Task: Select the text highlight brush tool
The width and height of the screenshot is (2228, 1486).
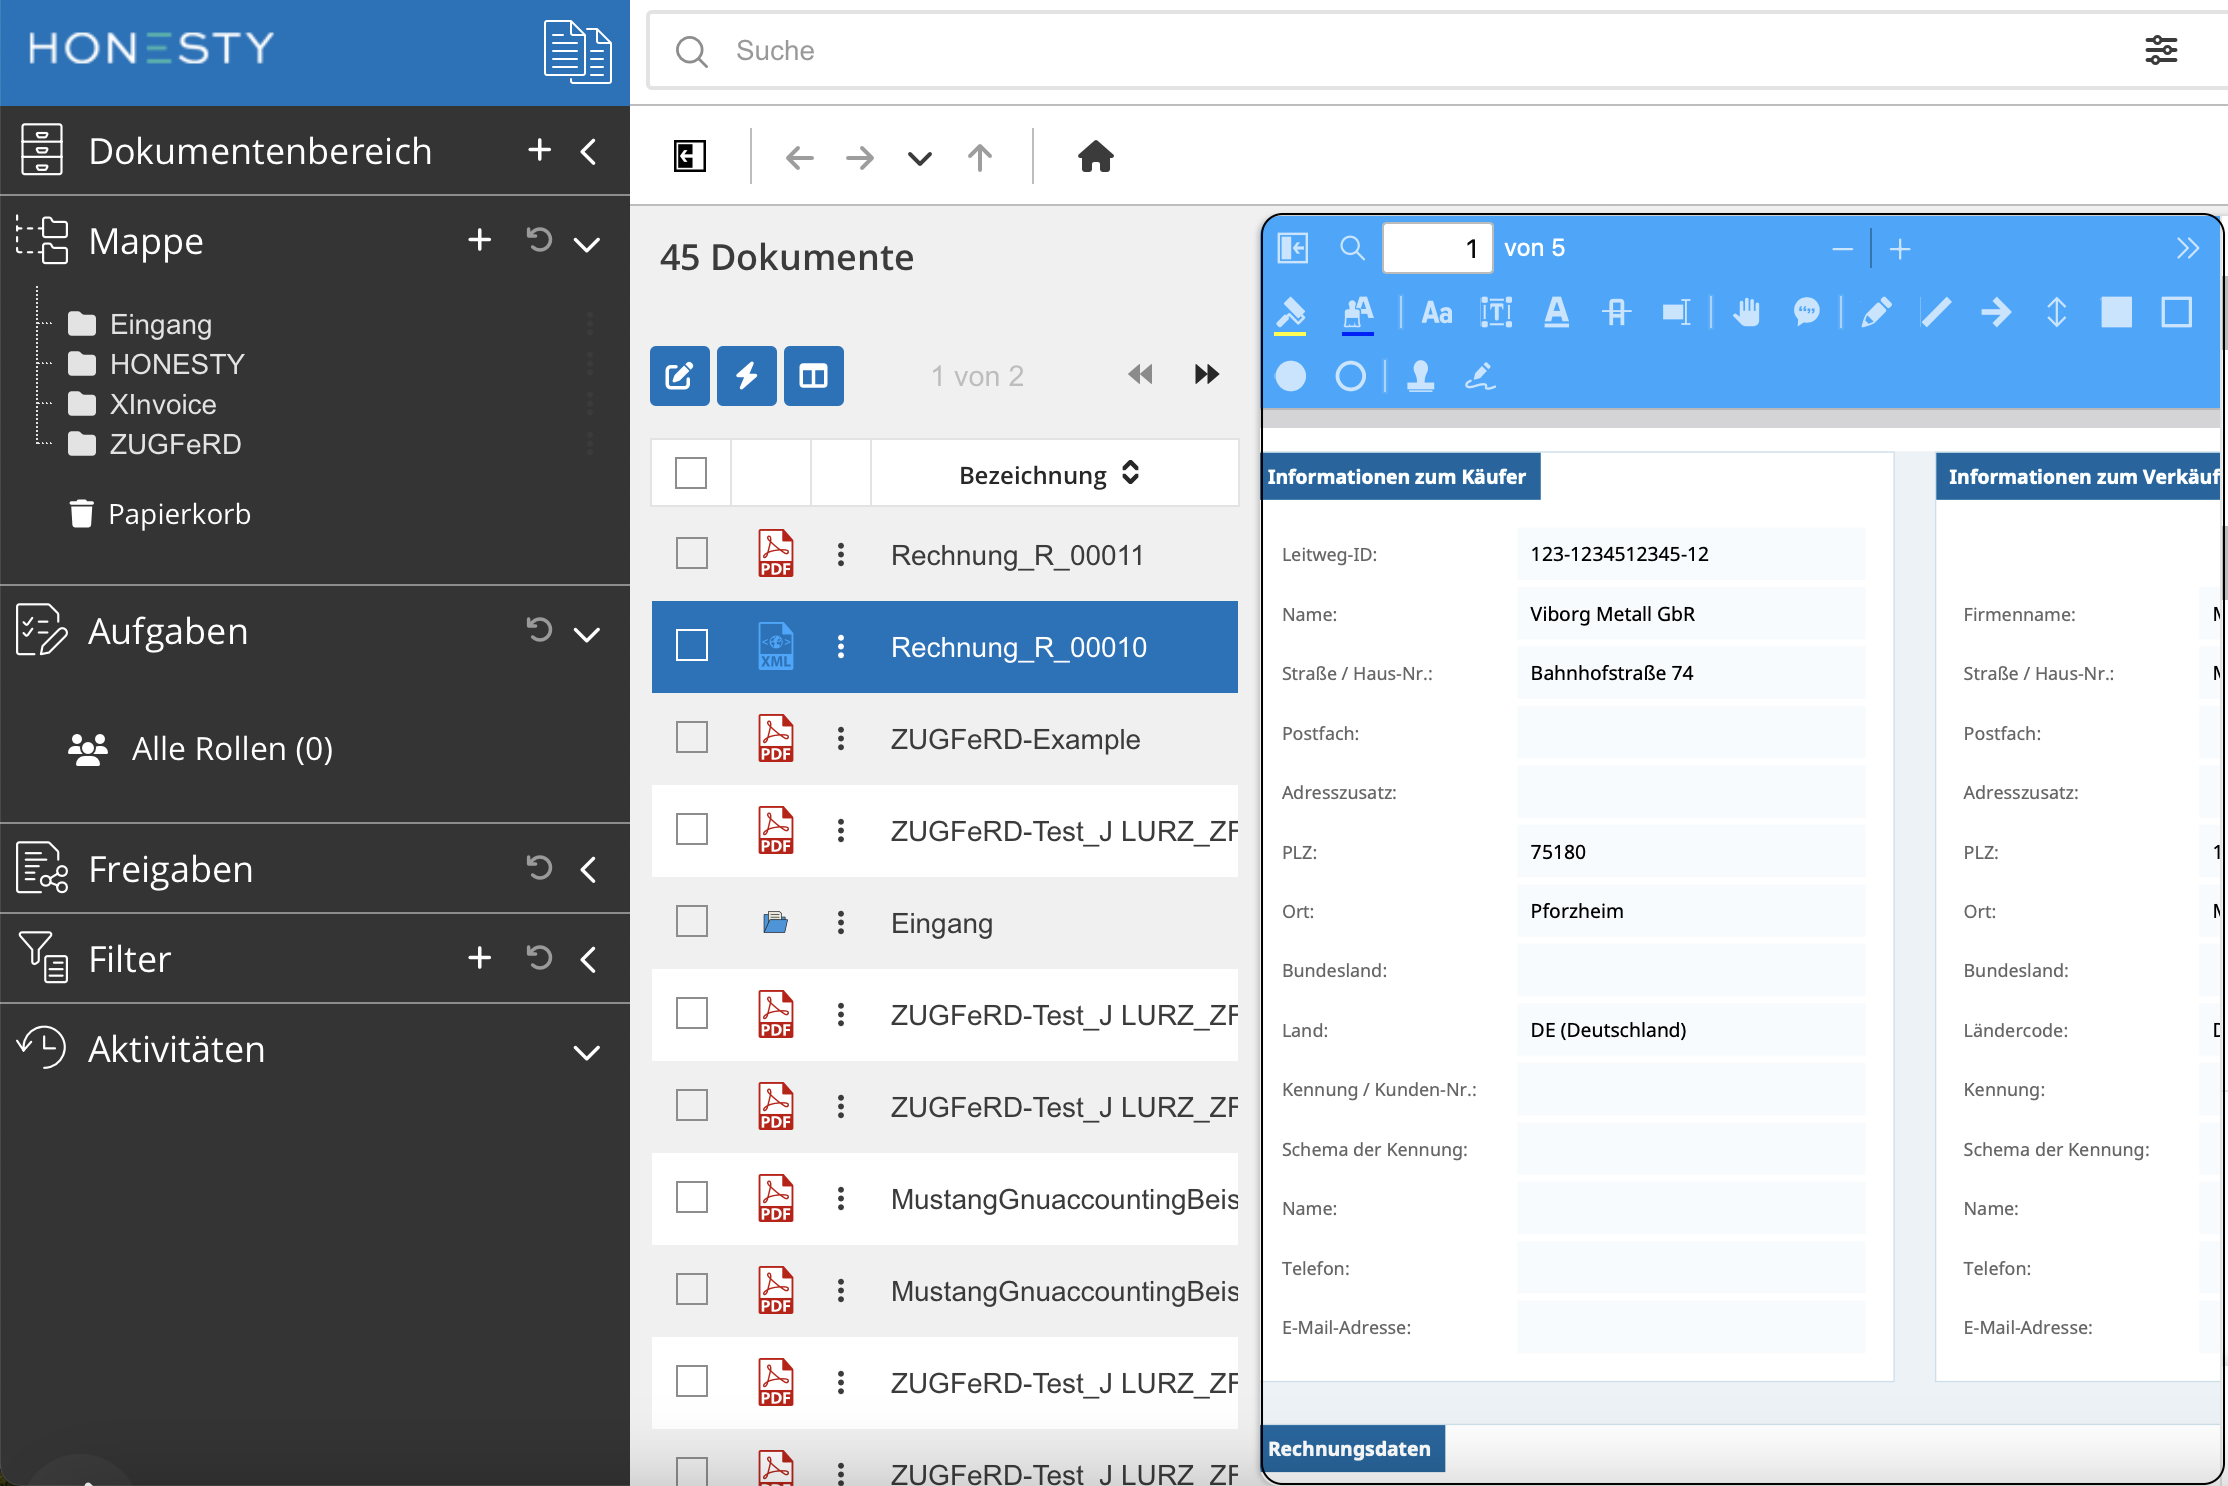Action: [1357, 313]
